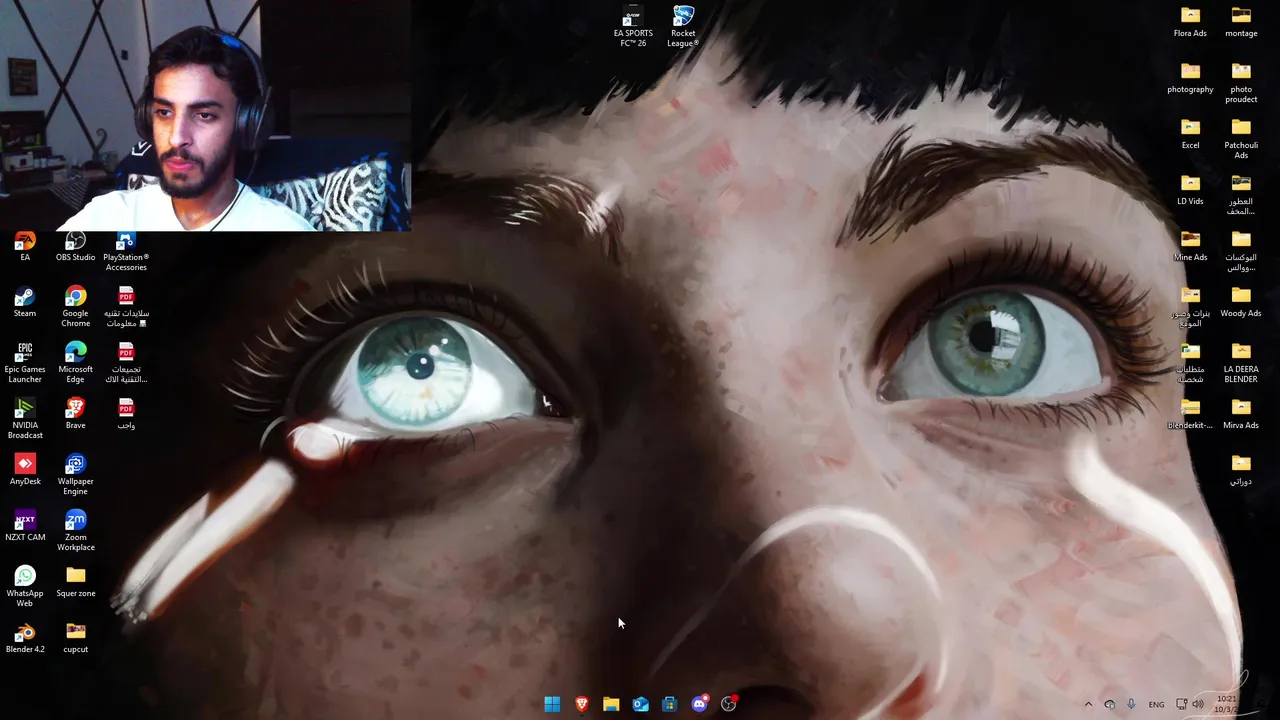Image resolution: width=1280 pixels, height=720 pixels.
Task: Expand the hidden system tray icons
Action: [x=1088, y=704]
